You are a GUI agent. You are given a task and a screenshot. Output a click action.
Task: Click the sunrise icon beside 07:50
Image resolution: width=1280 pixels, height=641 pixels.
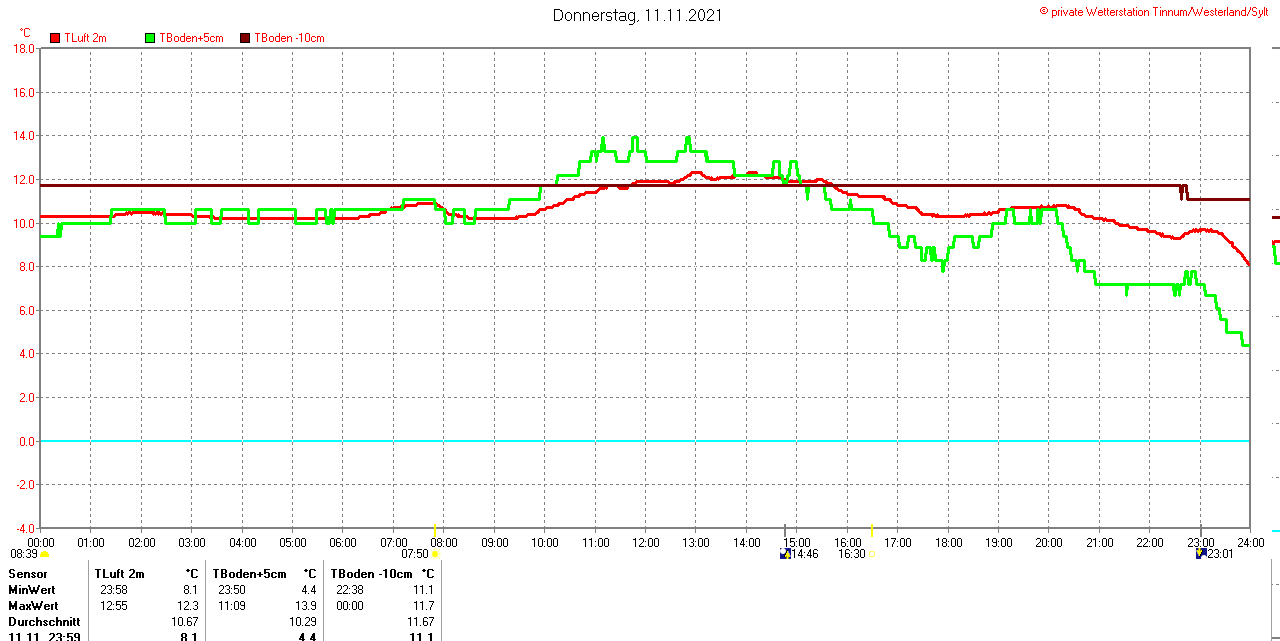(435, 554)
